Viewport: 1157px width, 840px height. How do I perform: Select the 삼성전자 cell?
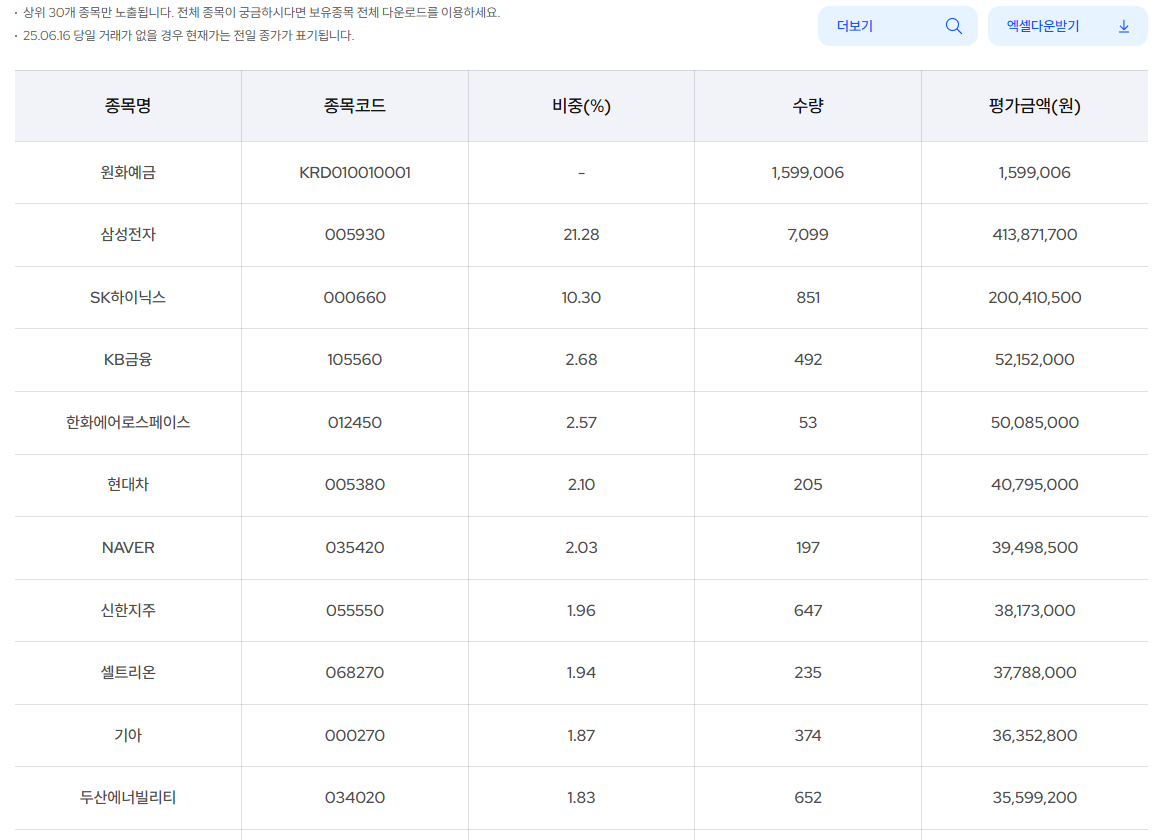128,235
